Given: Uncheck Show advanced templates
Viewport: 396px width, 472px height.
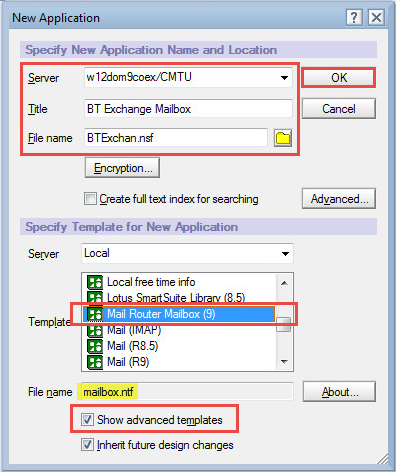Looking at the screenshot, I should [87, 419].
